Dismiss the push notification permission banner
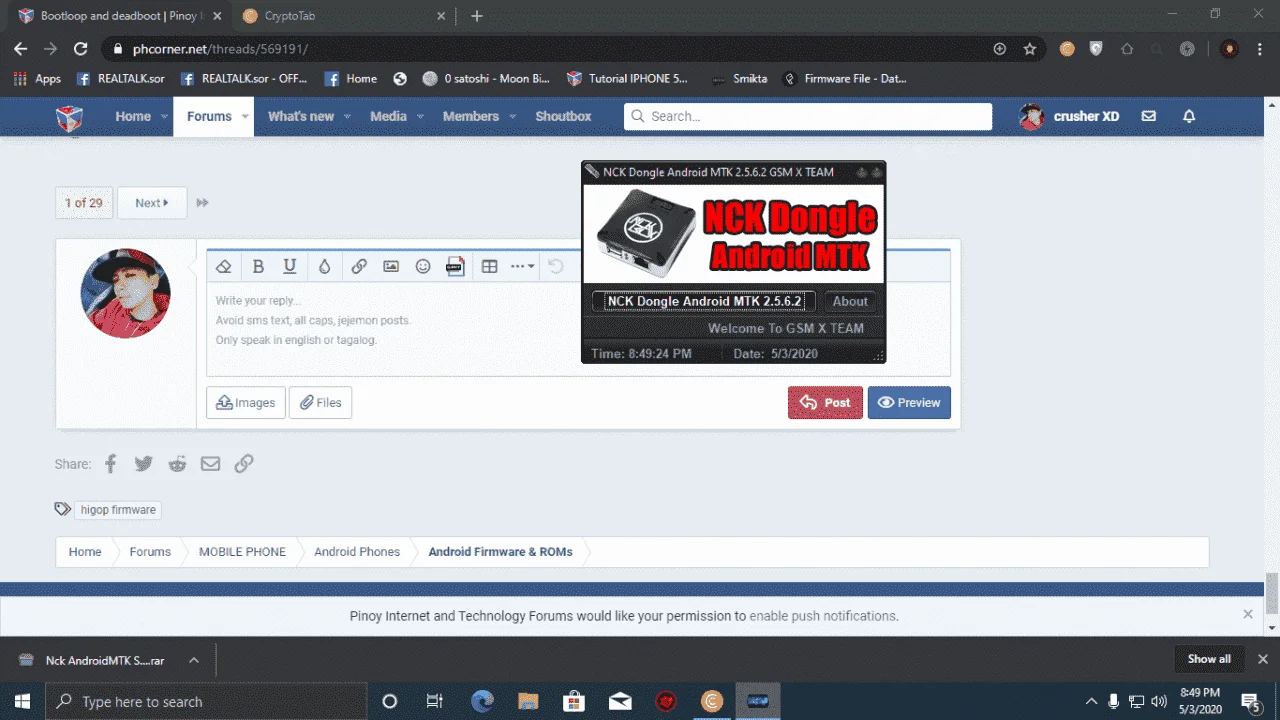The width and height of the screenshot is (1280, 720). click(1248, 614)
